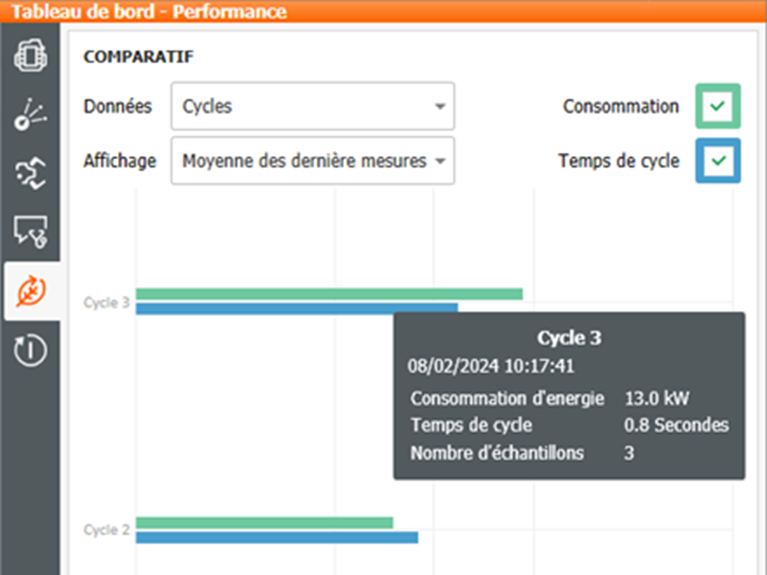This screenshot has height=575, width=767.
Task: Click the Cycle 2 axis label
Action: [106, 530]
